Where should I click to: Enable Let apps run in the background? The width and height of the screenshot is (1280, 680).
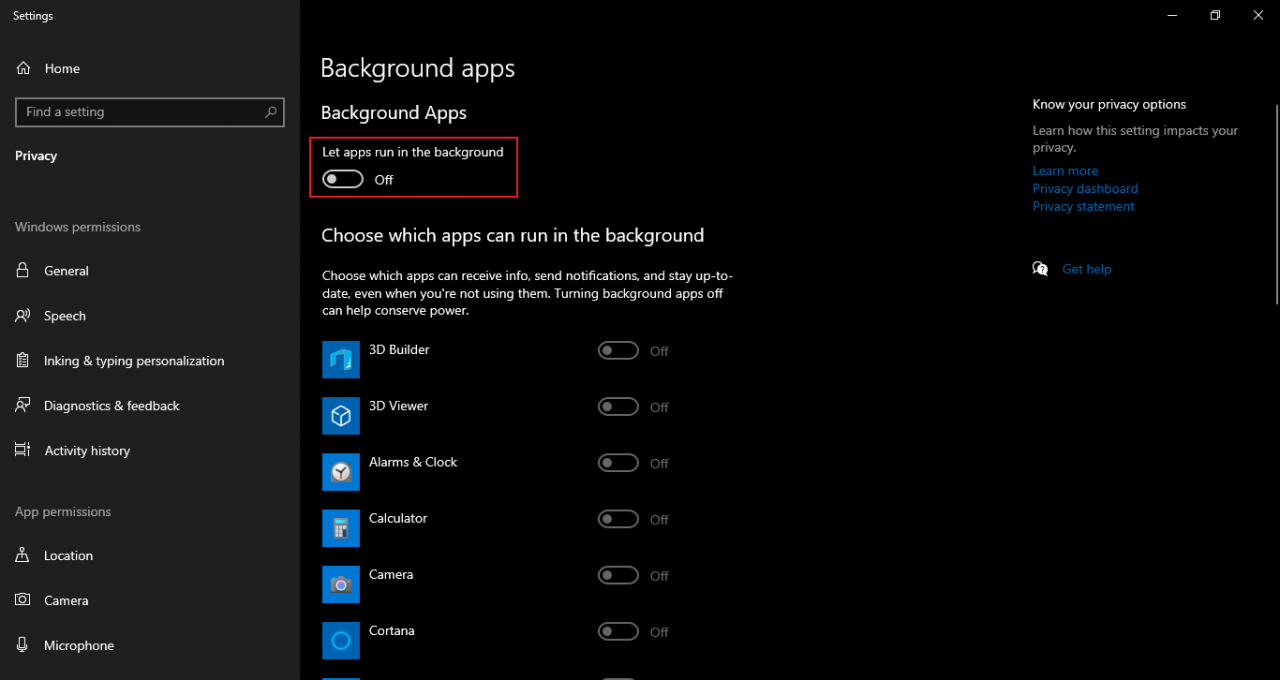point(343,179)
